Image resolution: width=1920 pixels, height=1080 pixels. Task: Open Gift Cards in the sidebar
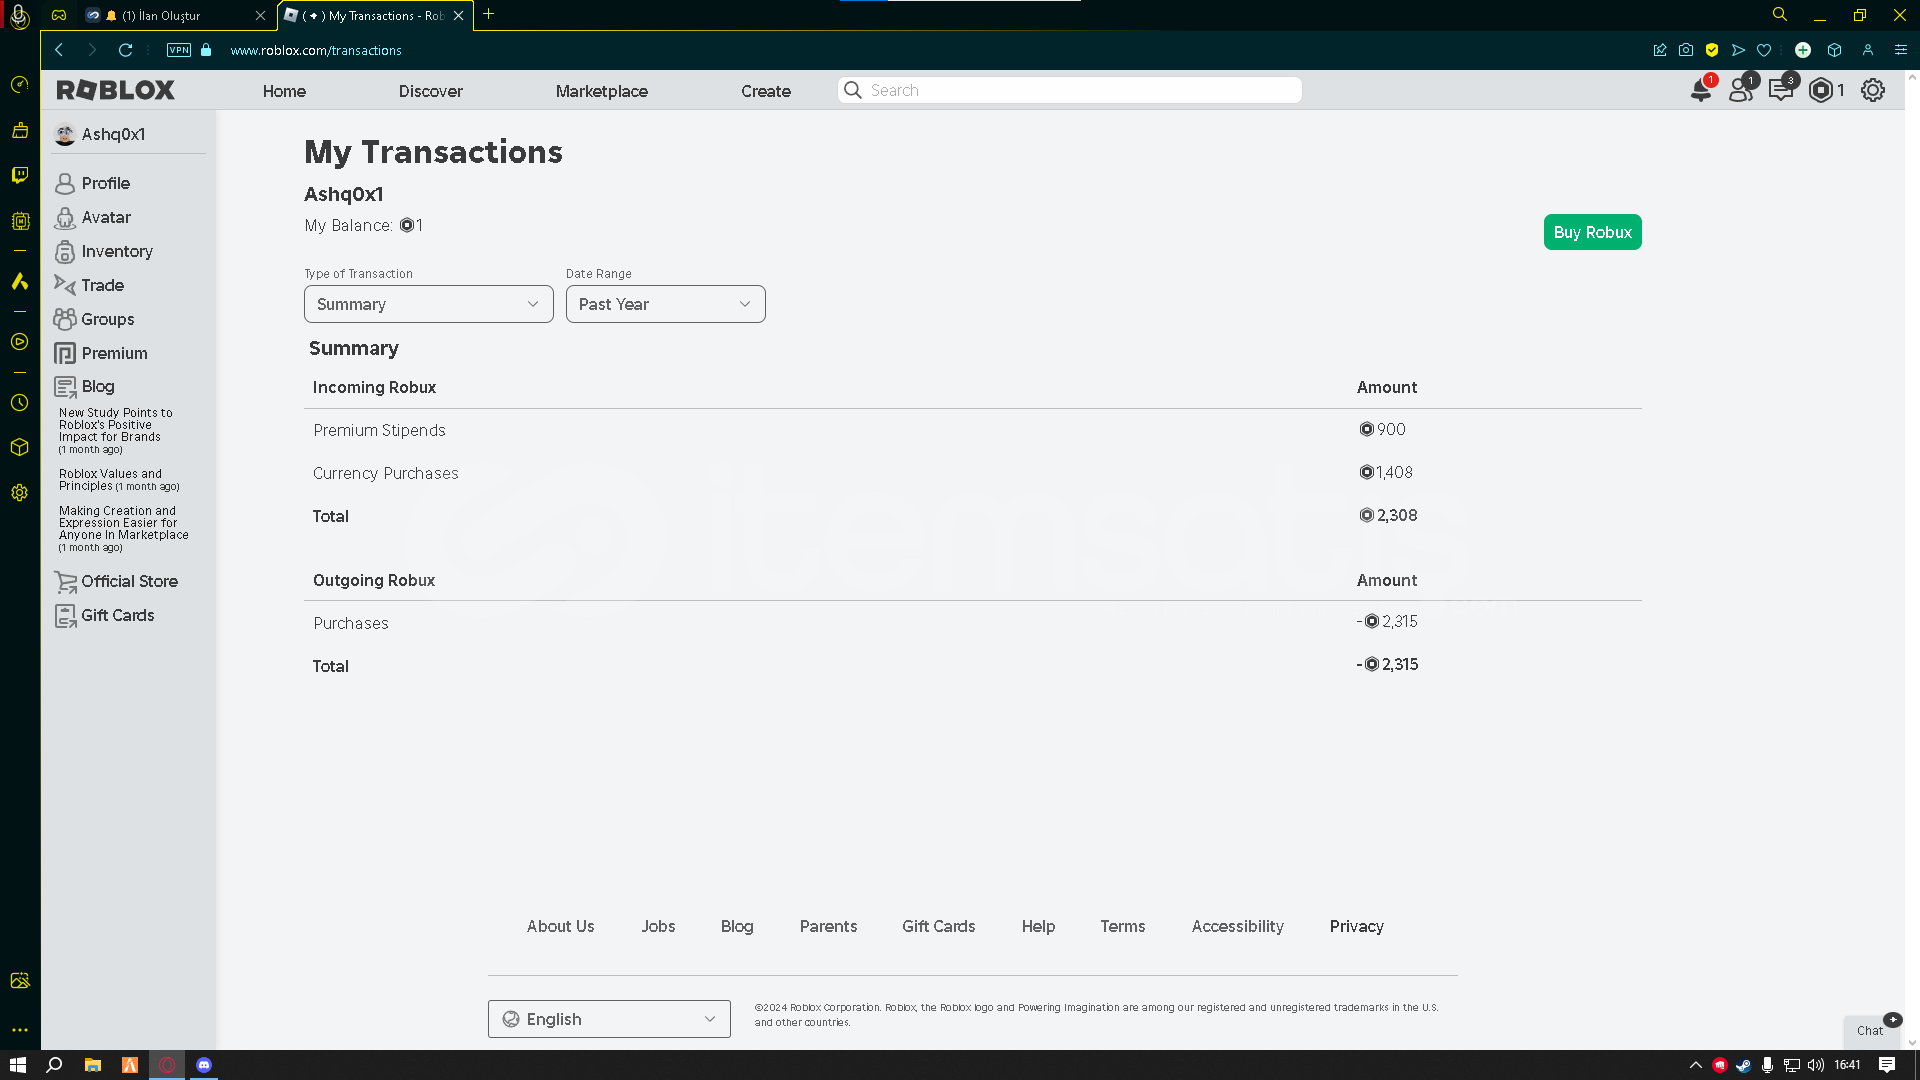point(117,615)
